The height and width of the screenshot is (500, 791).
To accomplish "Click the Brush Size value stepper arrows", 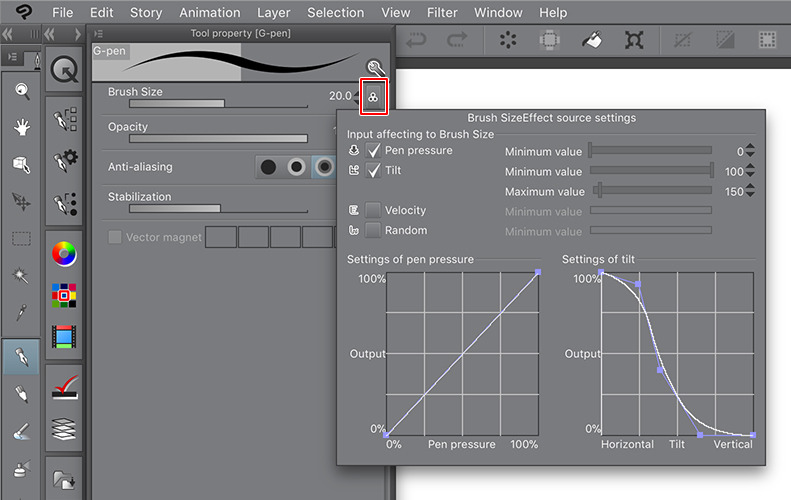I will pyautogui.click(x=359, y=97).
